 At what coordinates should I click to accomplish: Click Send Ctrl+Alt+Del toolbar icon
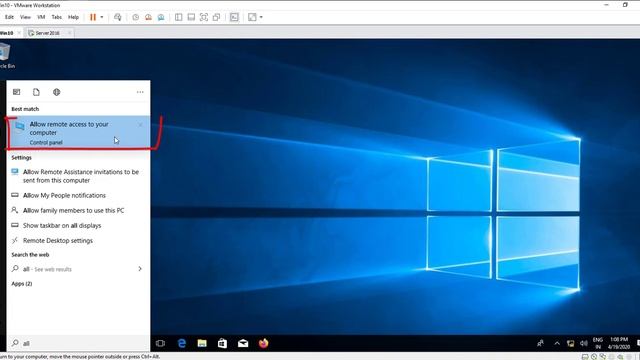point(118,17)
